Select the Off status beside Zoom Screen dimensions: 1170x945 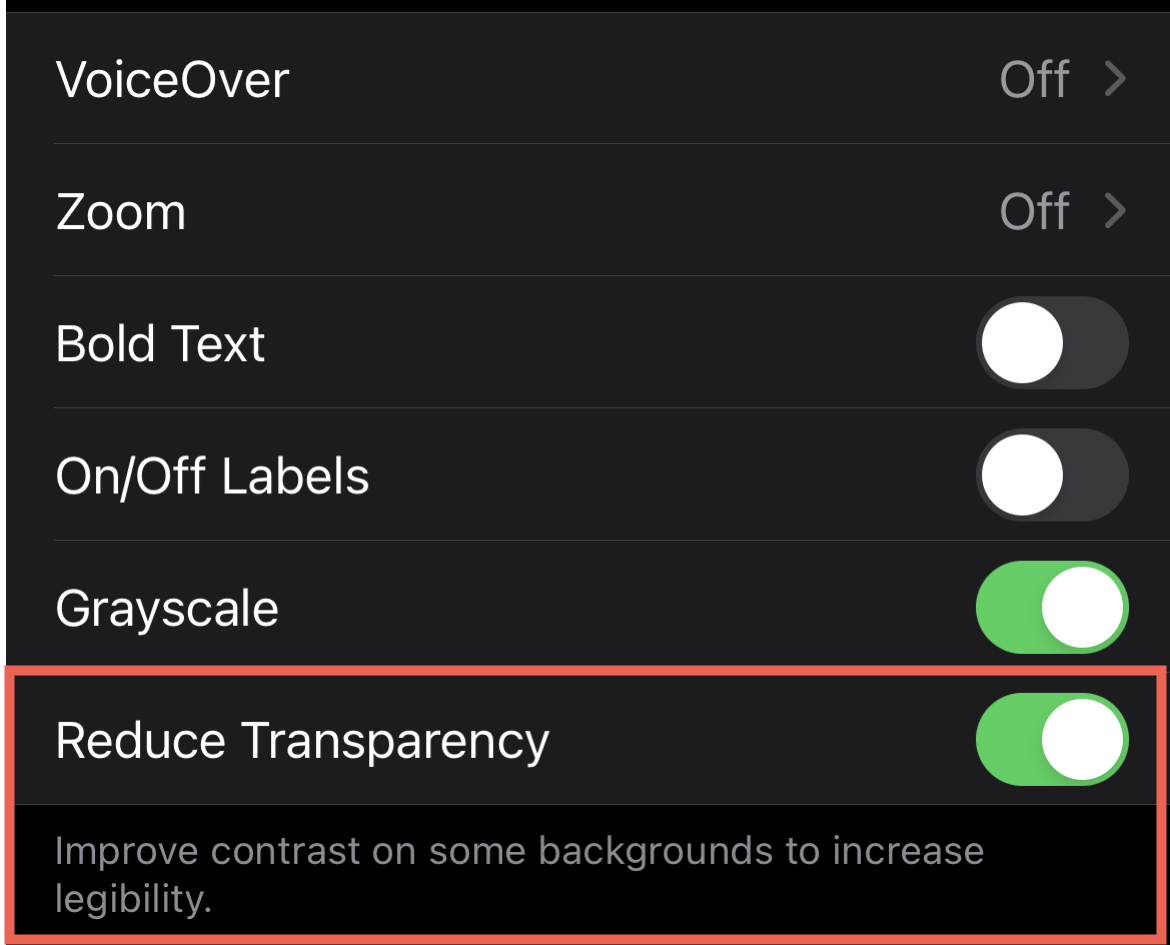click(x=1035, y=212)
